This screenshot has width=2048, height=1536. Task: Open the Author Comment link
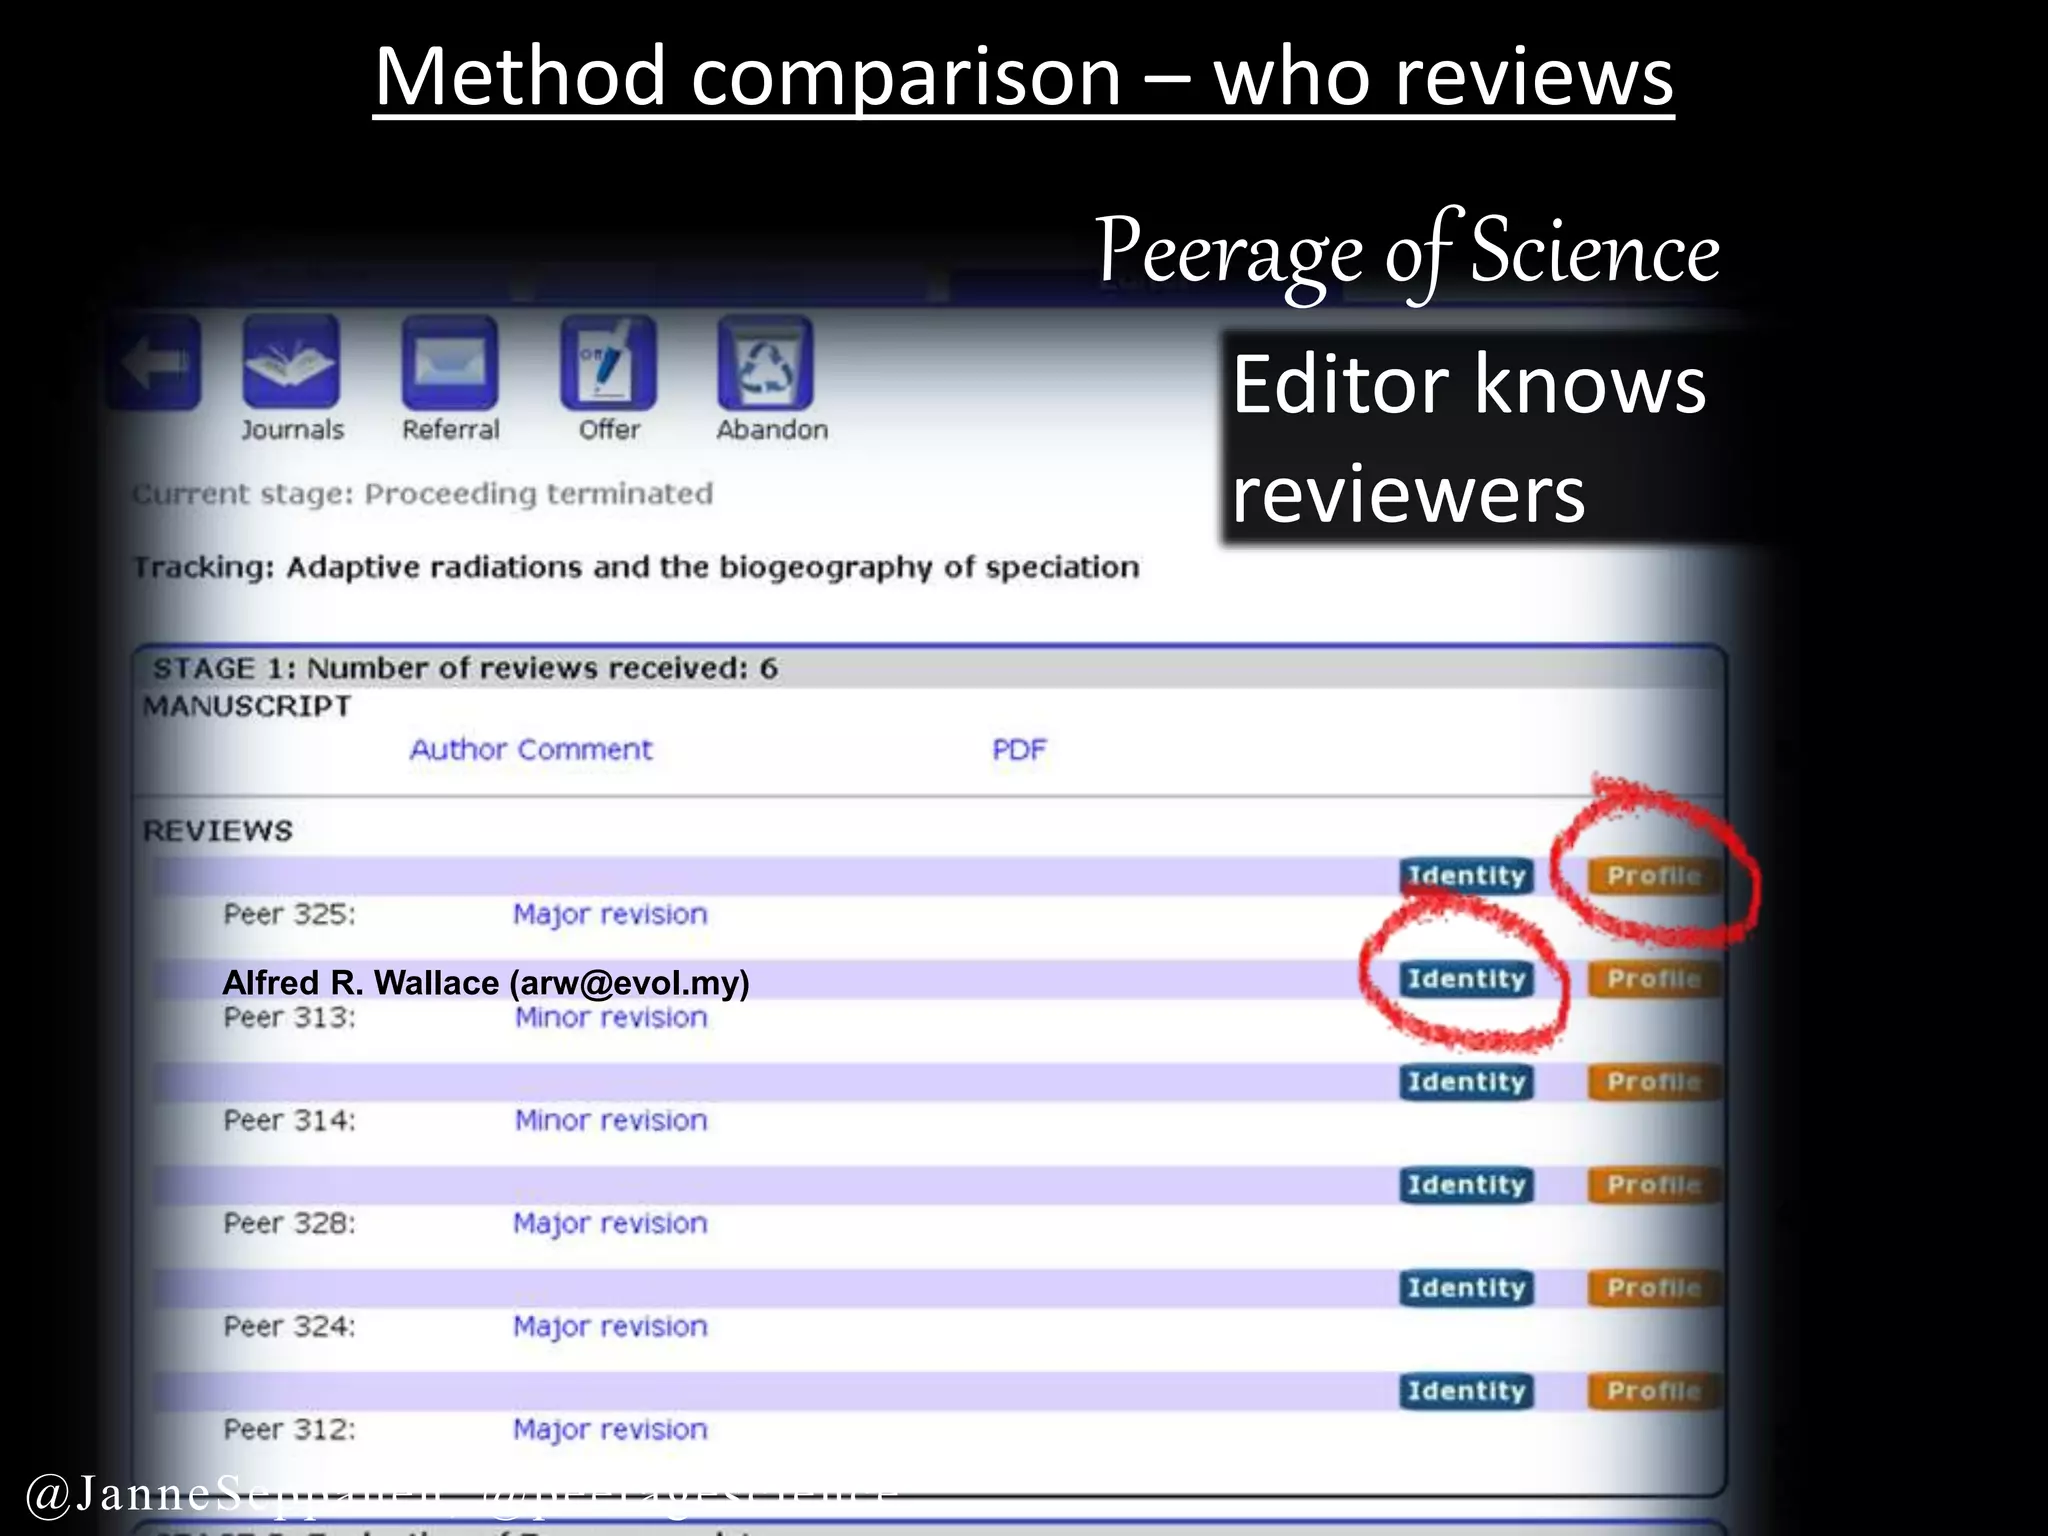[531, 749]
